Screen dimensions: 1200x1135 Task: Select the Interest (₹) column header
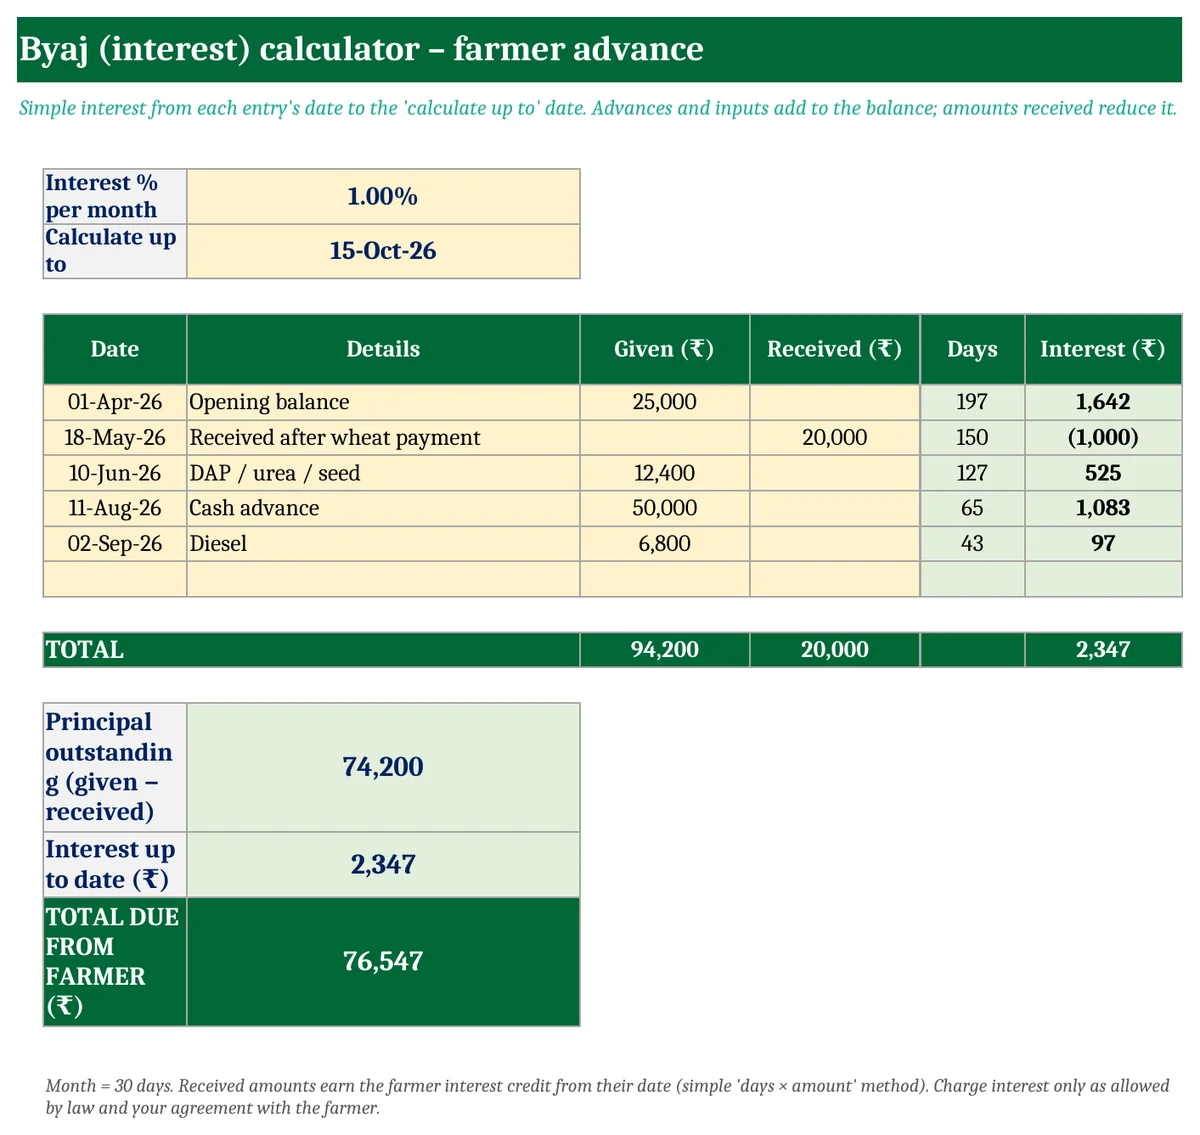coord(1103,349)
